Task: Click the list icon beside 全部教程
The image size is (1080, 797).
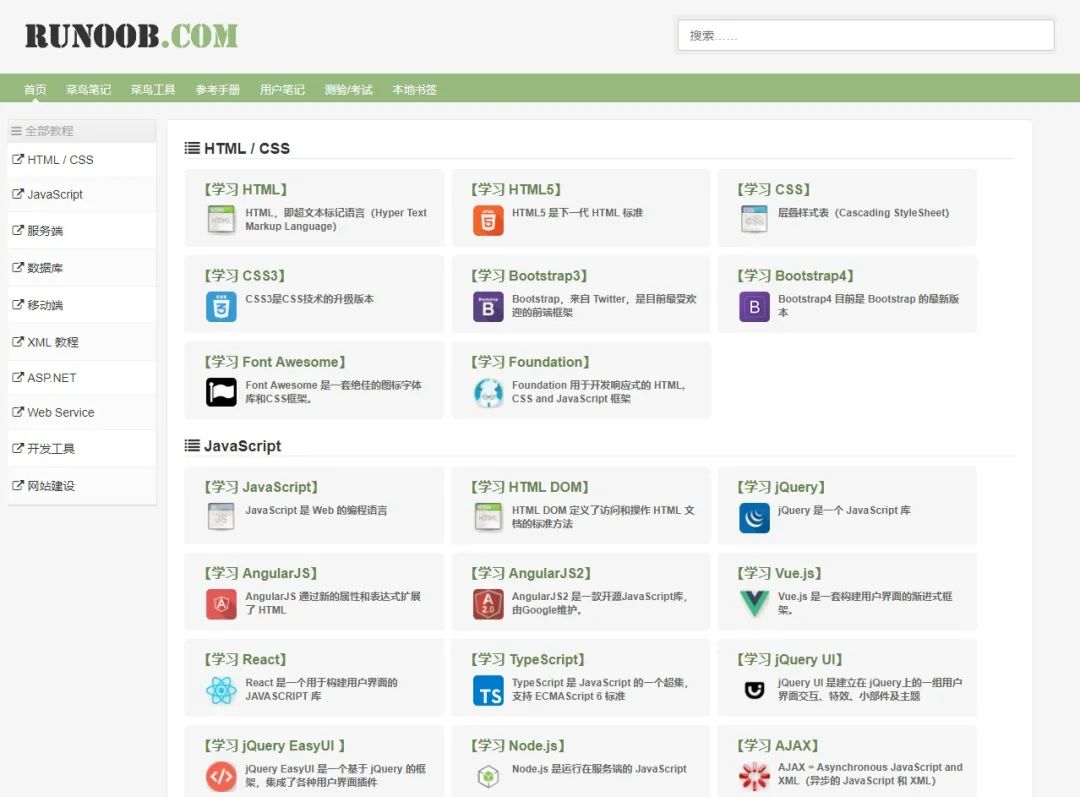Action: 16,131
